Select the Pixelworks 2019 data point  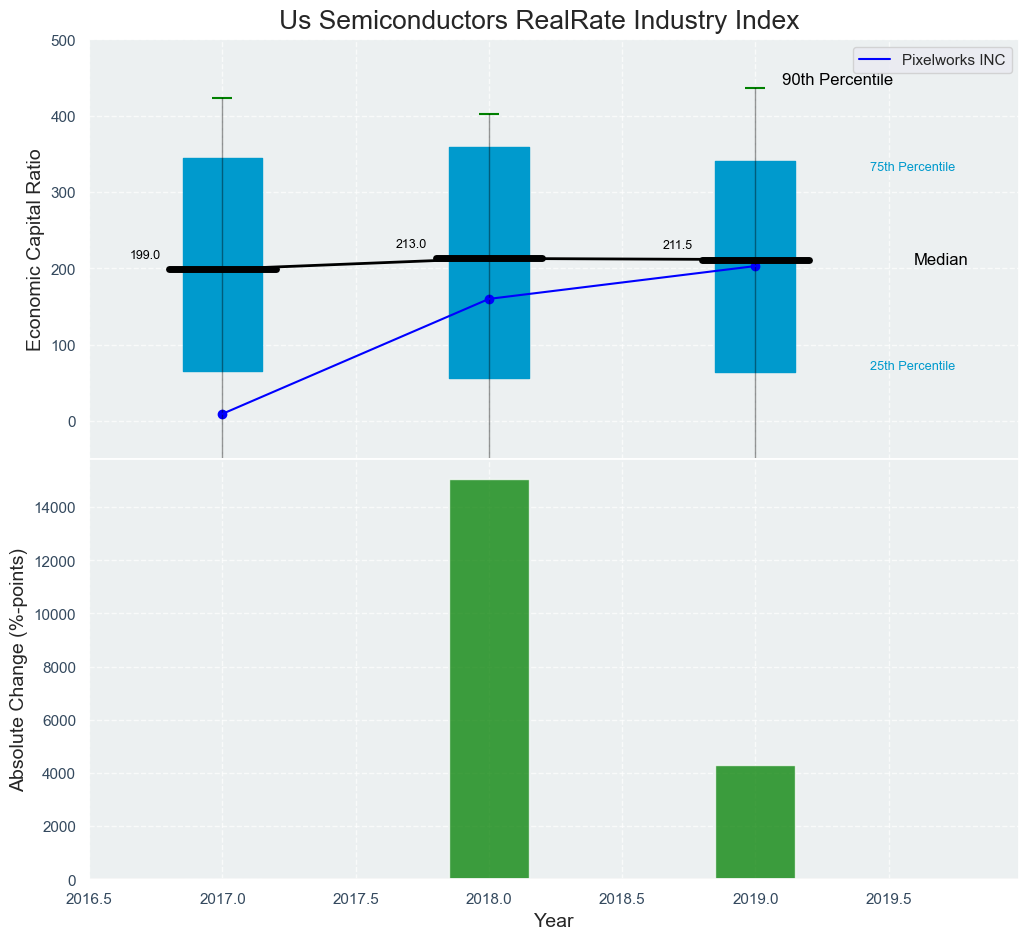(755, 267)
